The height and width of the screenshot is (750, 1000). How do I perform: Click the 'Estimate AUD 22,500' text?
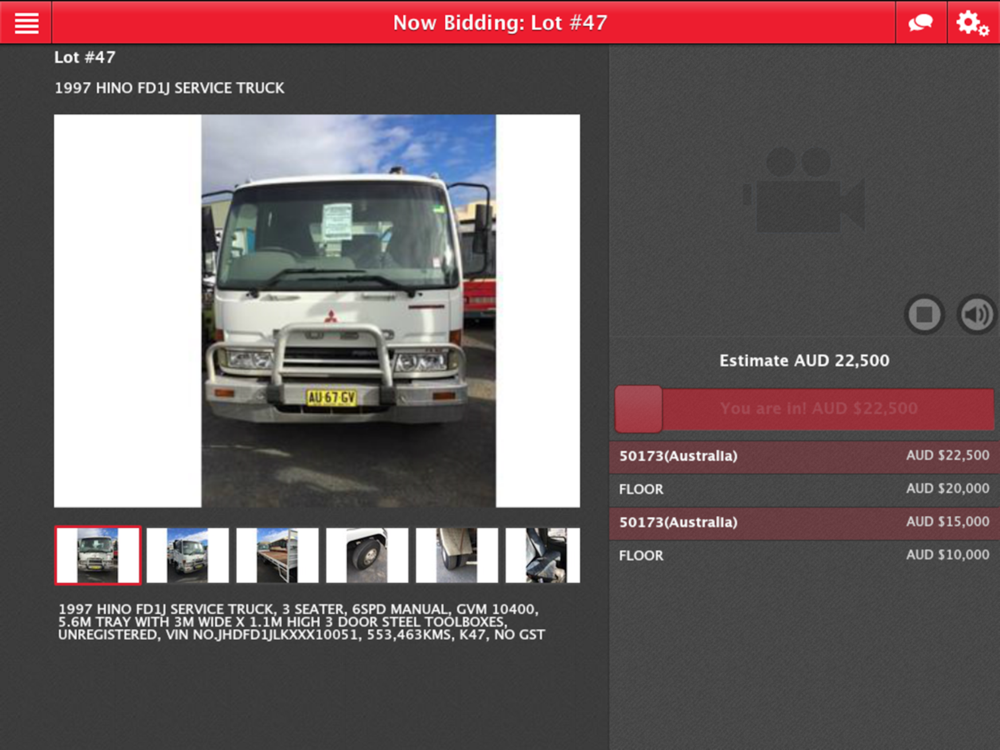804,361
